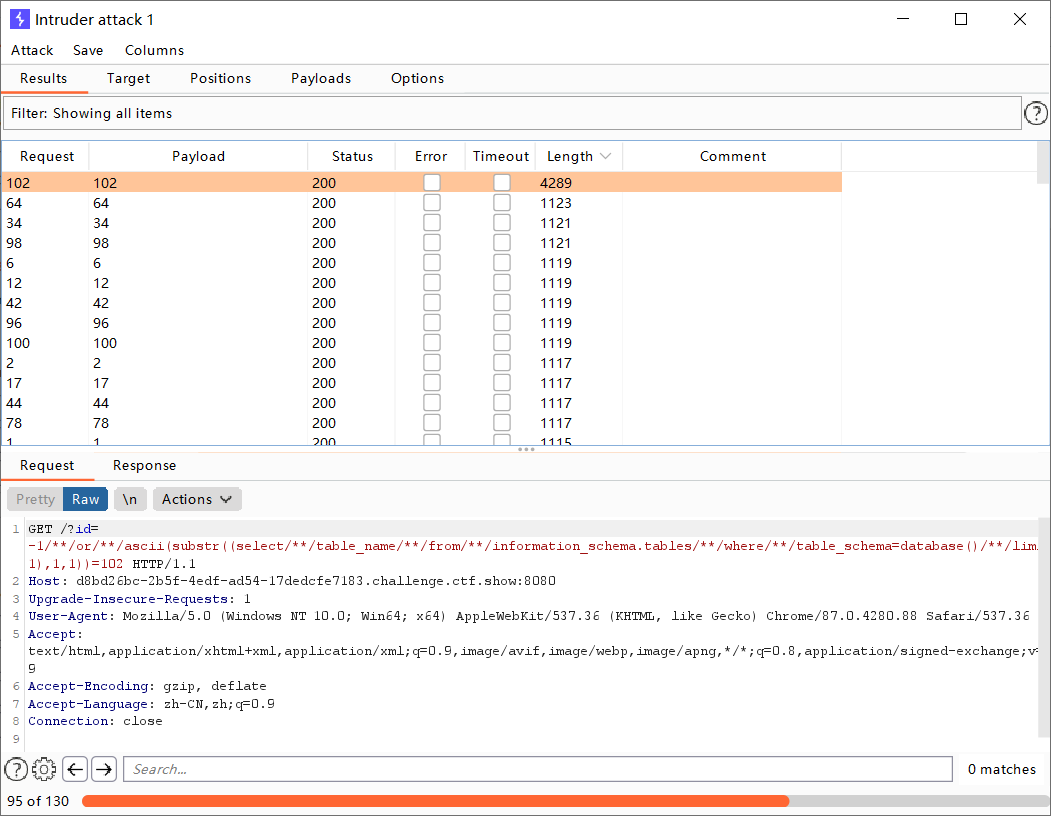Viewport: 1051px width, 816px height.
Task: Switch to the Target tab
Action: [x=128, y=78]
